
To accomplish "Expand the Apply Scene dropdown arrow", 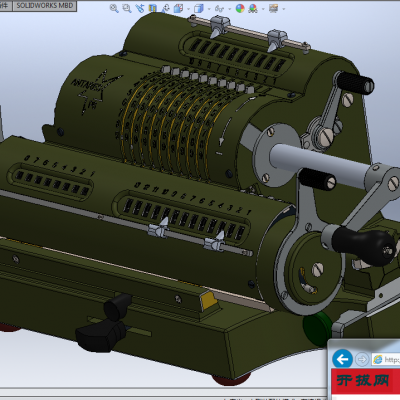I will click(x=263, y=9).
